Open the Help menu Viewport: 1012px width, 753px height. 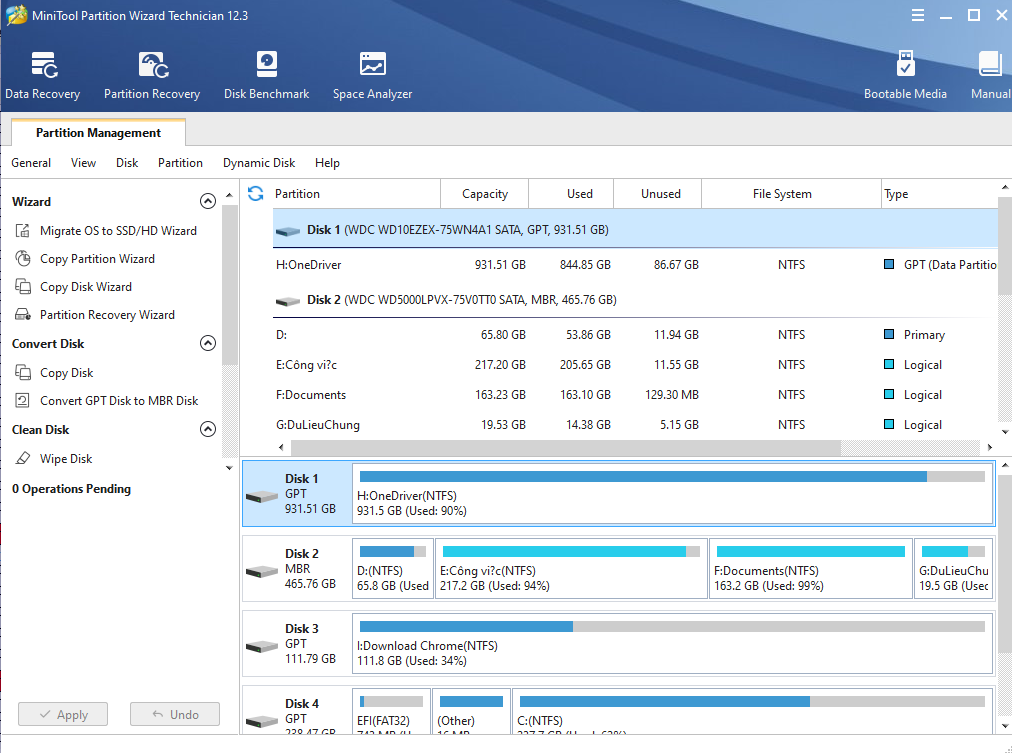pos(327,163)
